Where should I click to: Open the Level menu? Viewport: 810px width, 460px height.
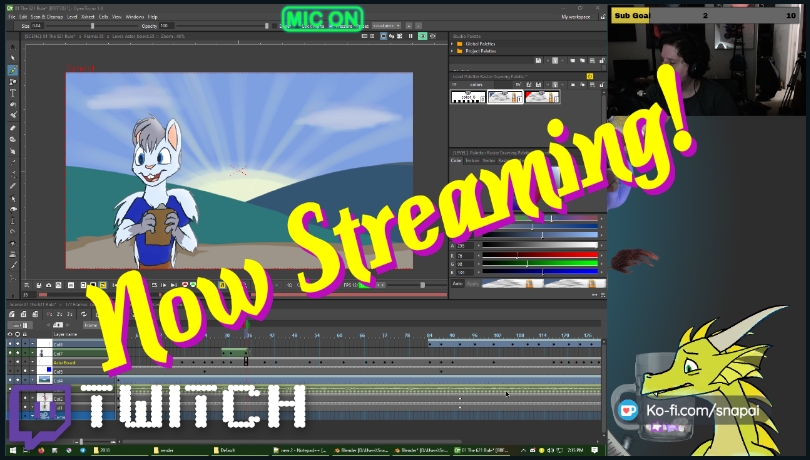click(x=72, y=17)
